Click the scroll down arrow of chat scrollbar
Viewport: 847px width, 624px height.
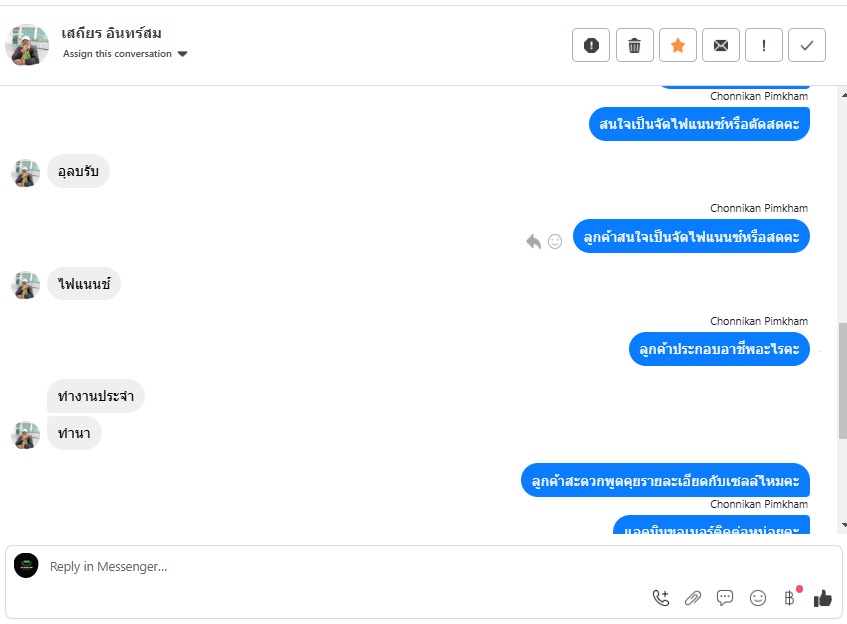point(844,525)
